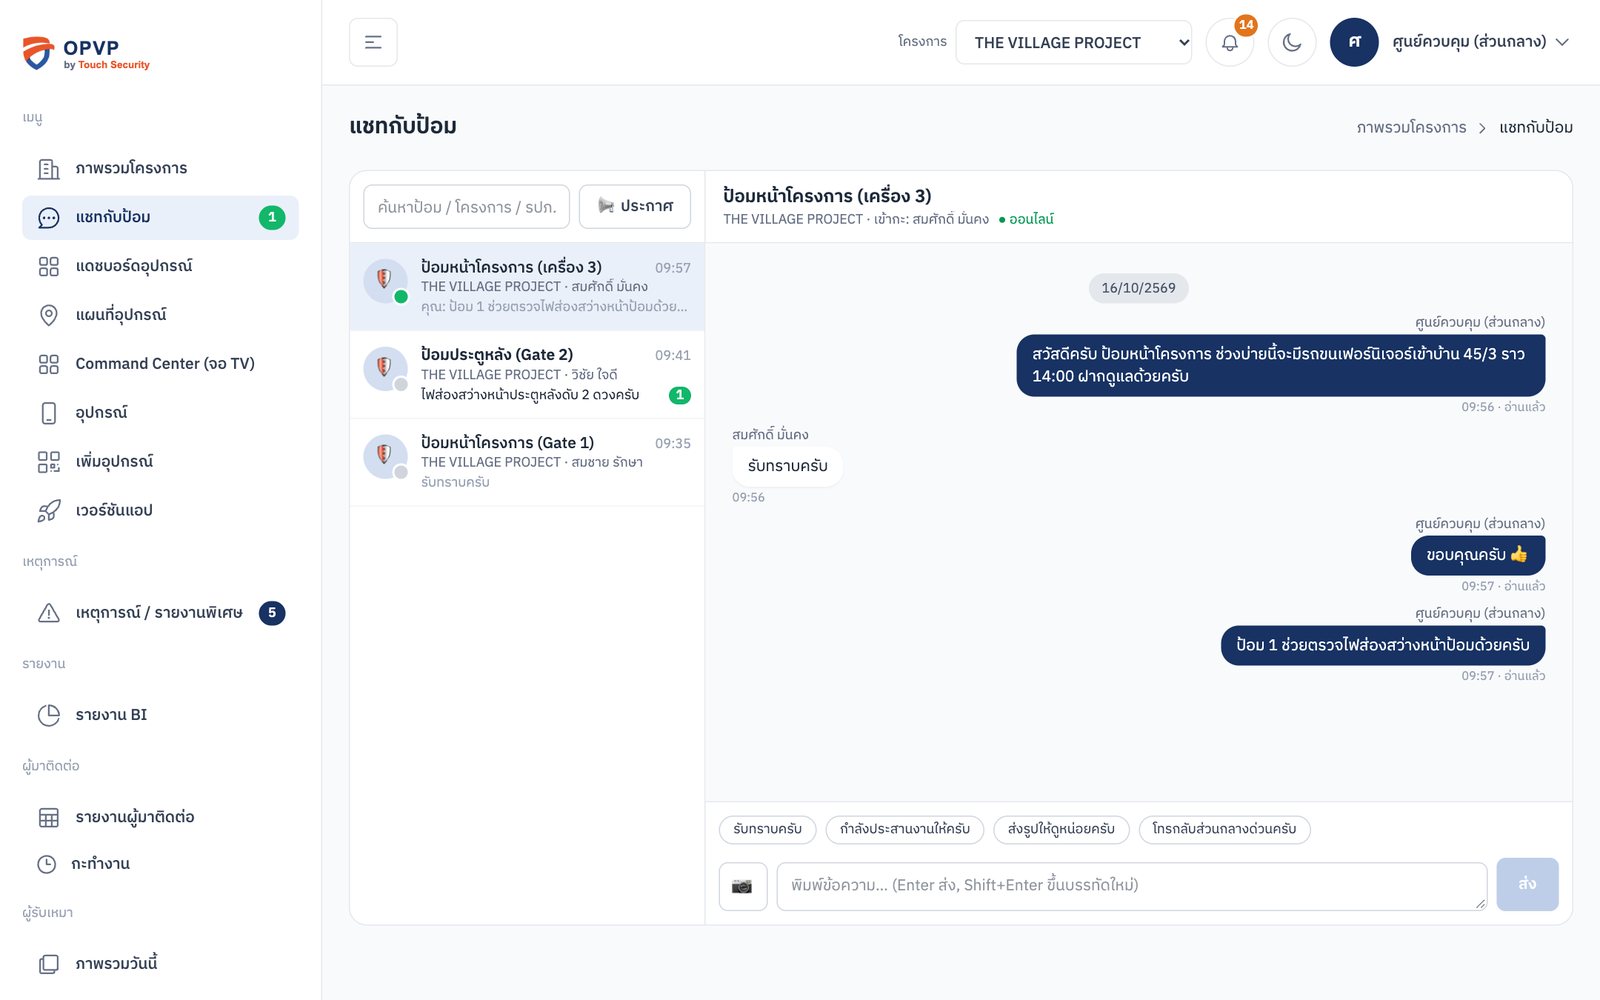Viewport: 1600px width, 1000px height.
Task: Click the OPVP shield logo
Action: (x=38, y=53)
